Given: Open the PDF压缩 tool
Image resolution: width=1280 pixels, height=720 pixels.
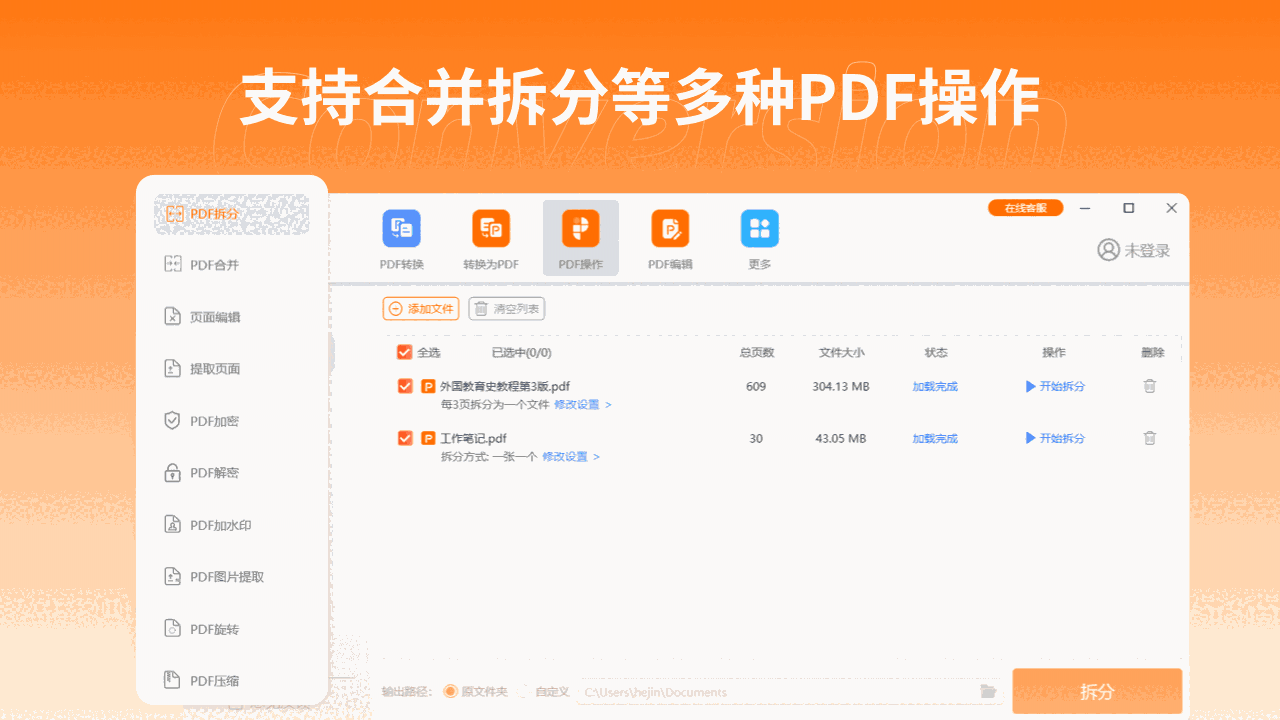Looking at the screenshot, I should click(212, 680).
